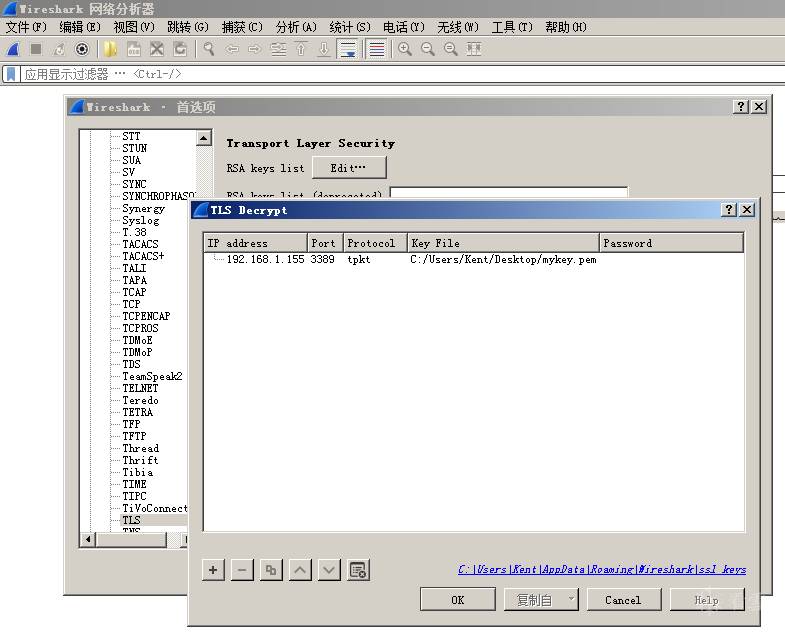This screenshot has width=785, height=632.
Task: Open the 统计(S) menu
Action: coord(350,27)
